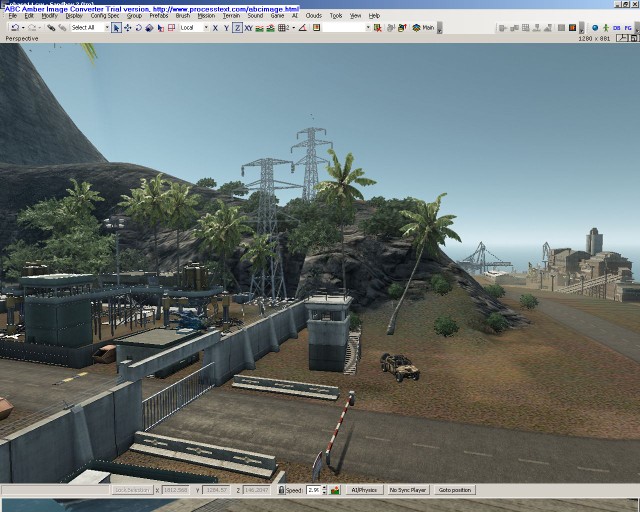Open the Config Spec menu

pyautogui.click(x=105, y=16)
